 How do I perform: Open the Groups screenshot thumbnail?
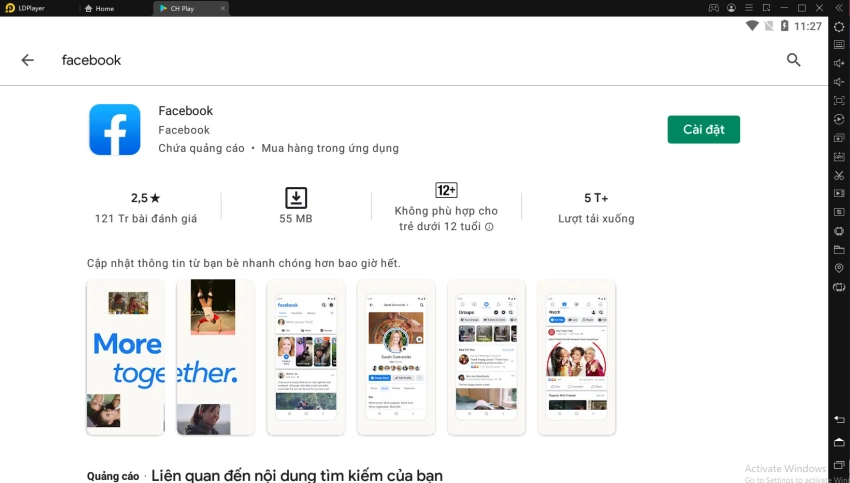(x=486, y=357)
